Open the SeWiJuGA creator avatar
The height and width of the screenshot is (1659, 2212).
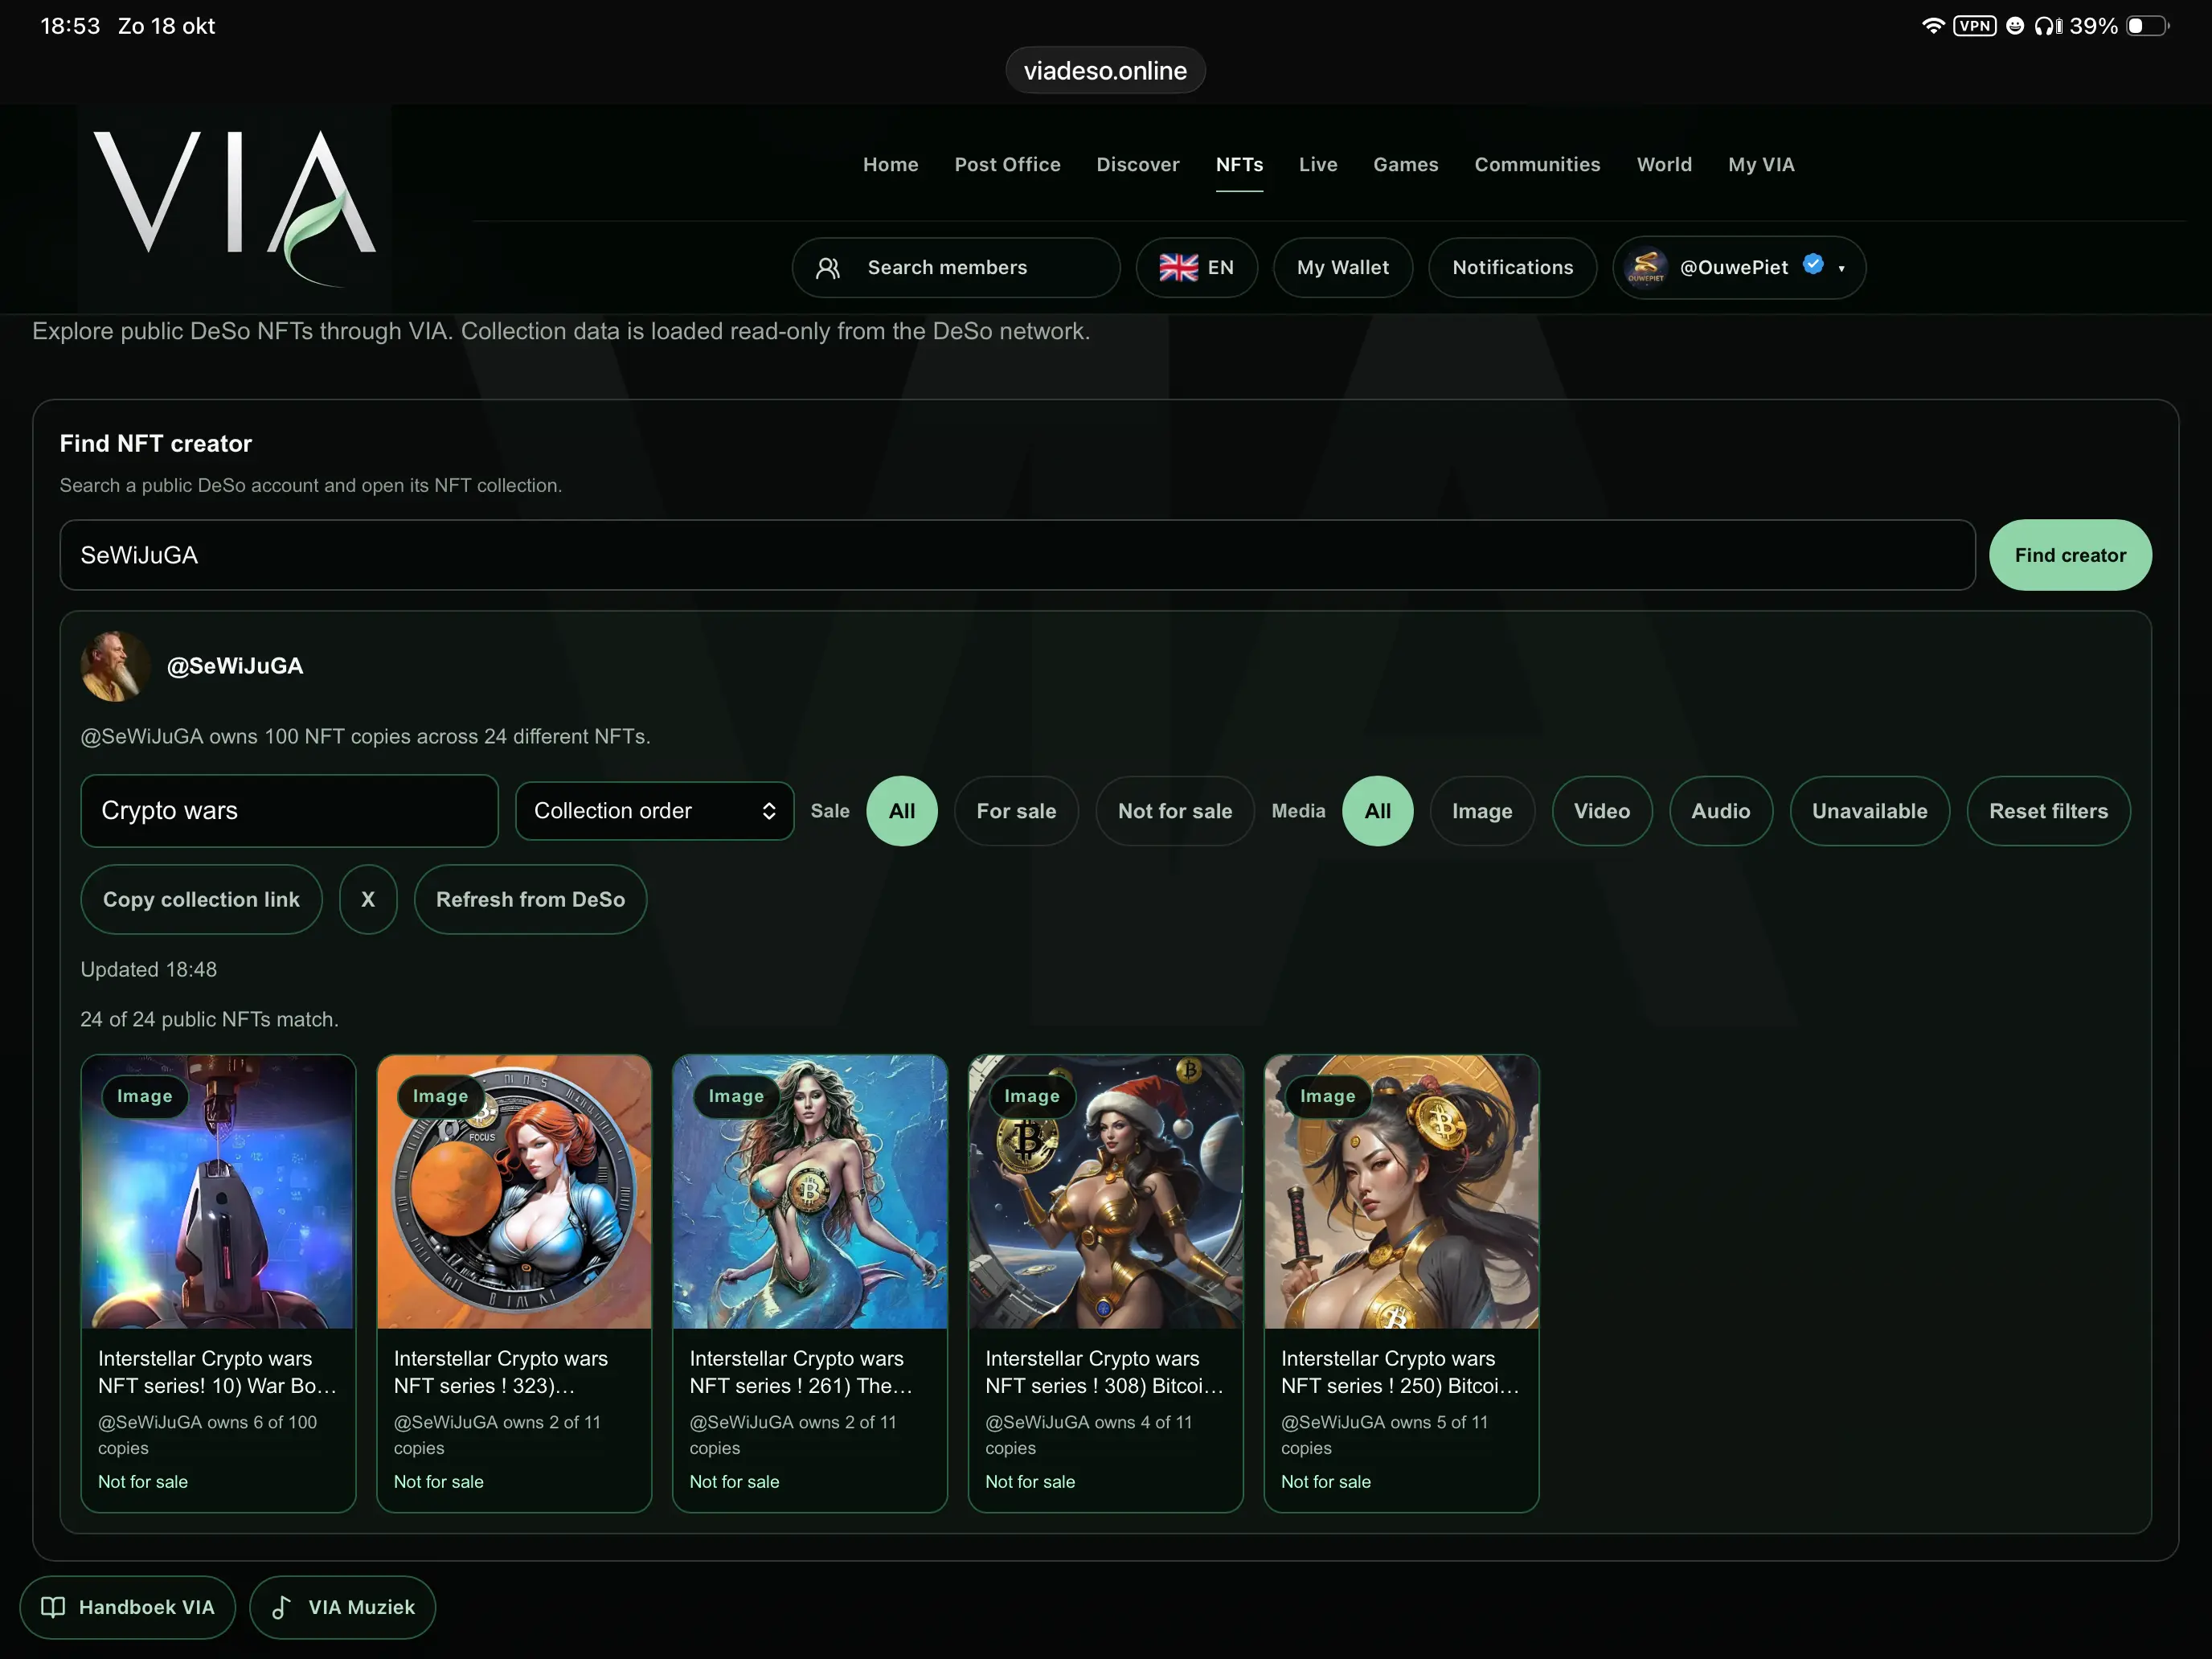pyautogui.click(x=115, y=666)
